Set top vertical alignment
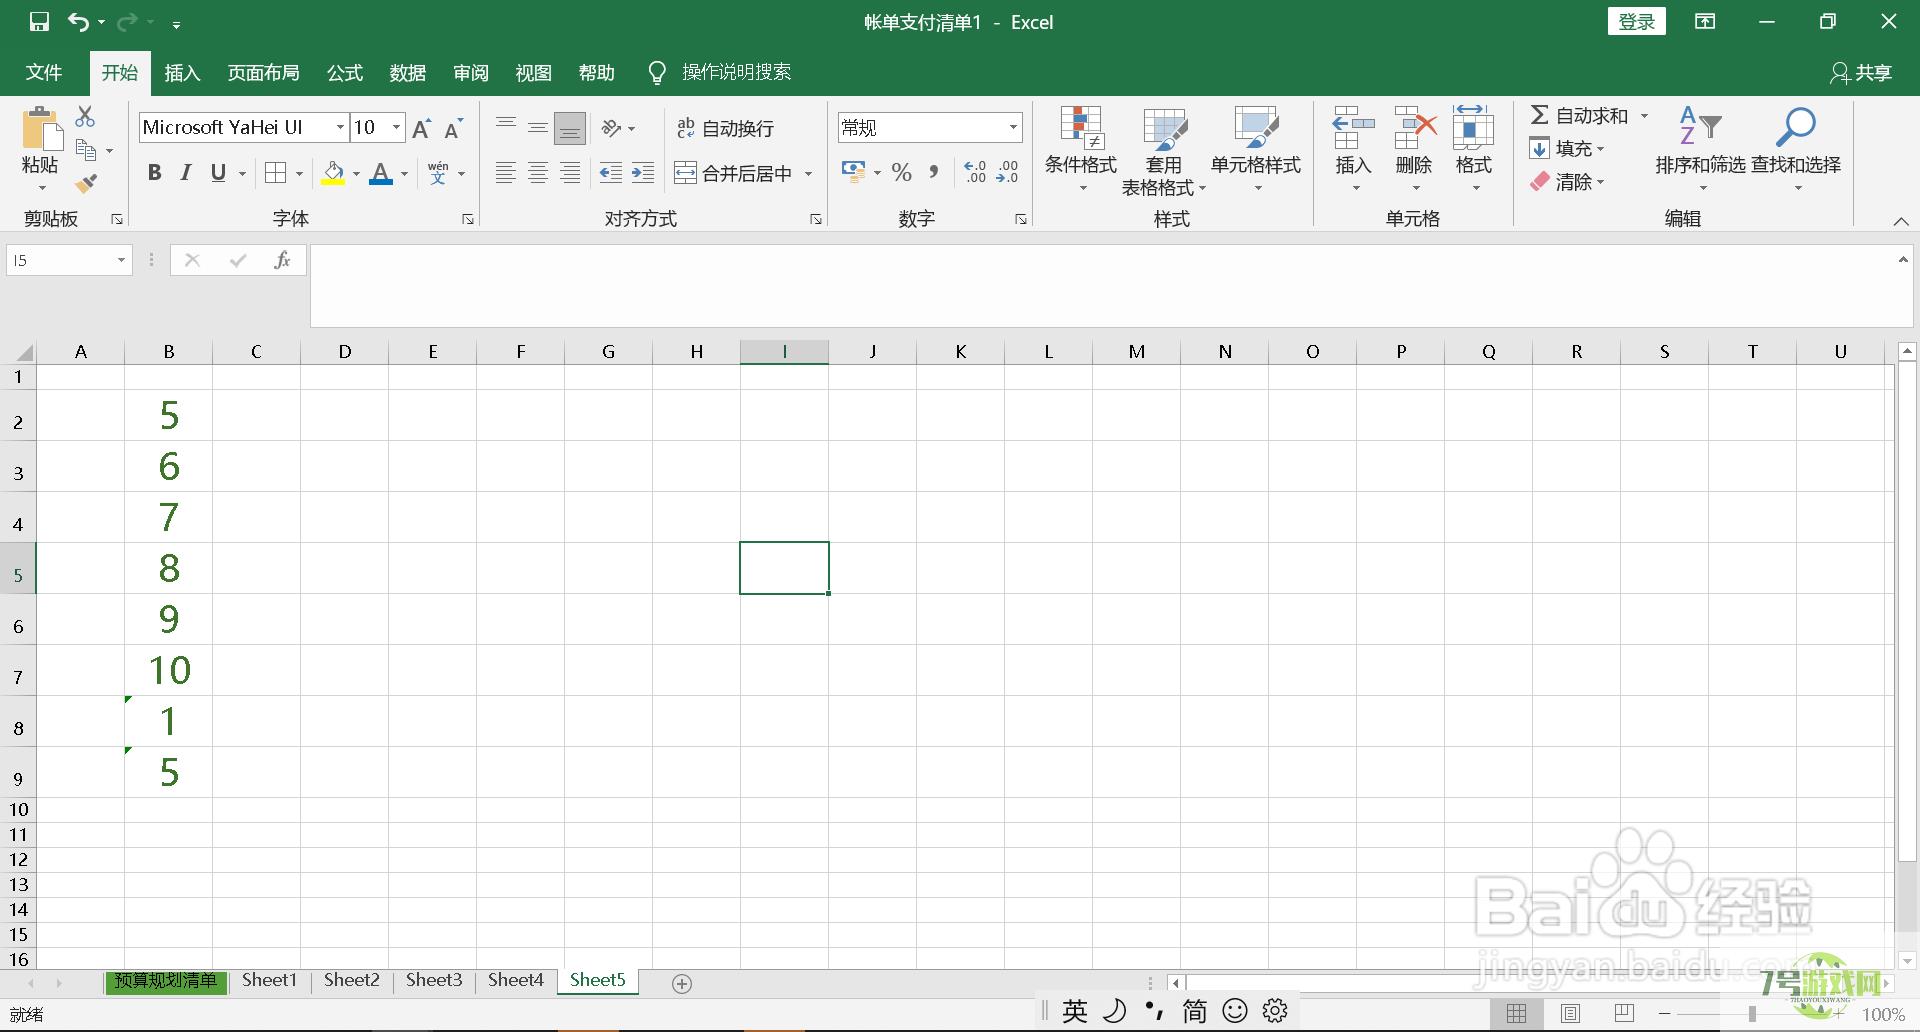 [x=506, y=128]
